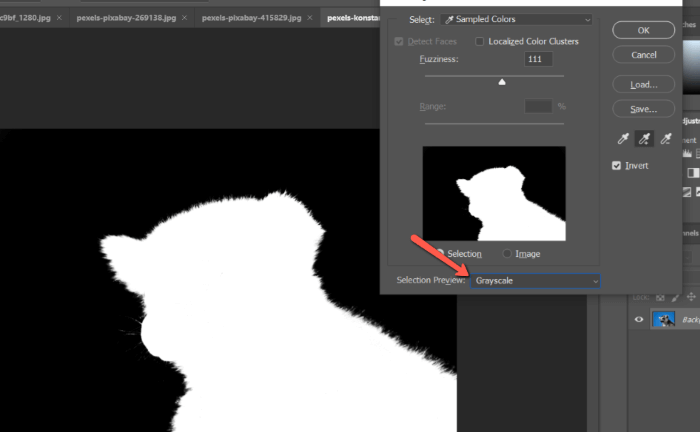Click the Fuzziness value field

click(x=539, y=60)
